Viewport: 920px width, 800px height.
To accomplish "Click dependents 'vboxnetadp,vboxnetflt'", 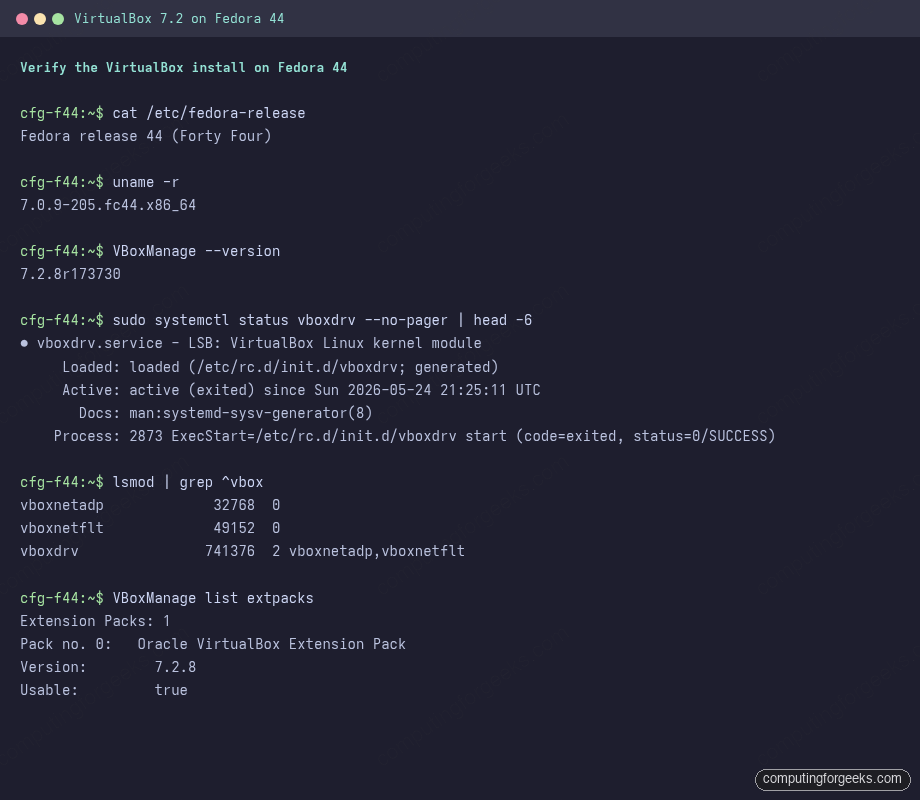I will (377, 551).
